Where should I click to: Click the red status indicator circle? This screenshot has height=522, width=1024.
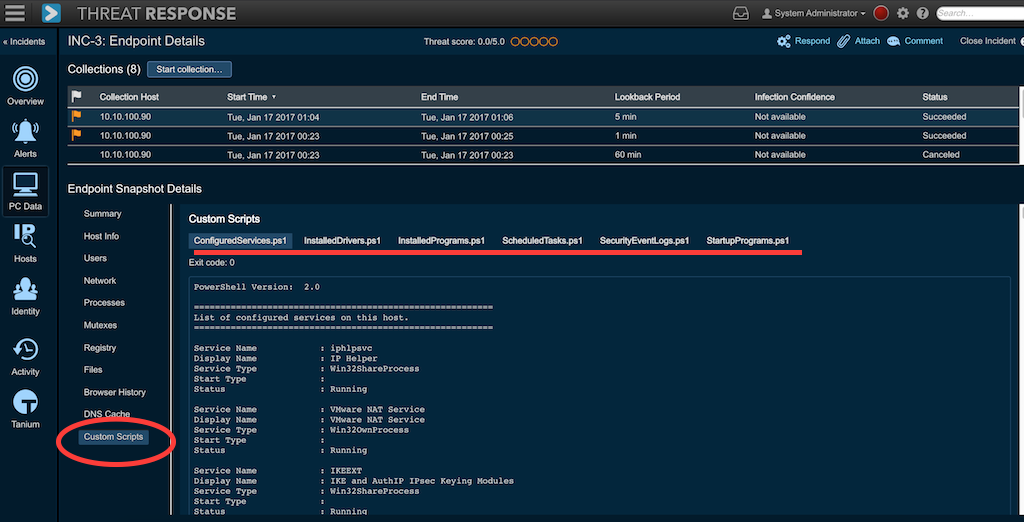pyautogui.click(x=881, y=13)
